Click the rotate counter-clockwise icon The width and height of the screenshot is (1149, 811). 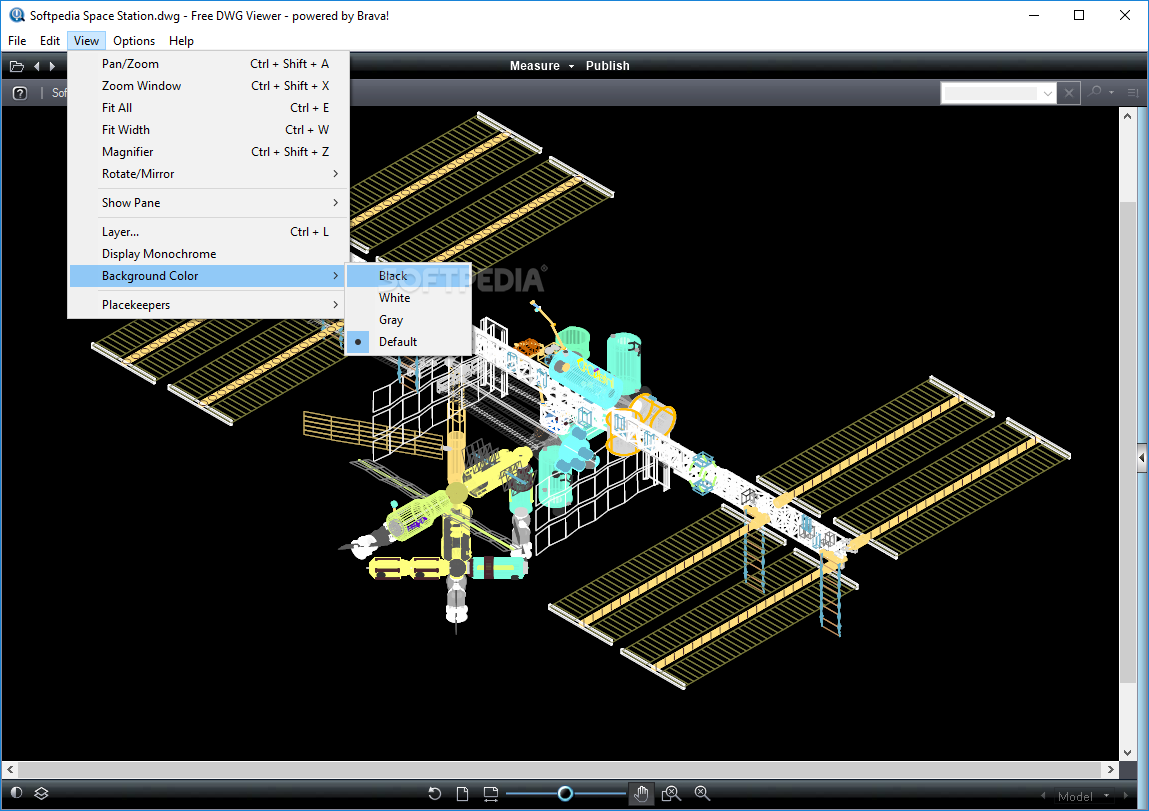(x=435, y=793)
